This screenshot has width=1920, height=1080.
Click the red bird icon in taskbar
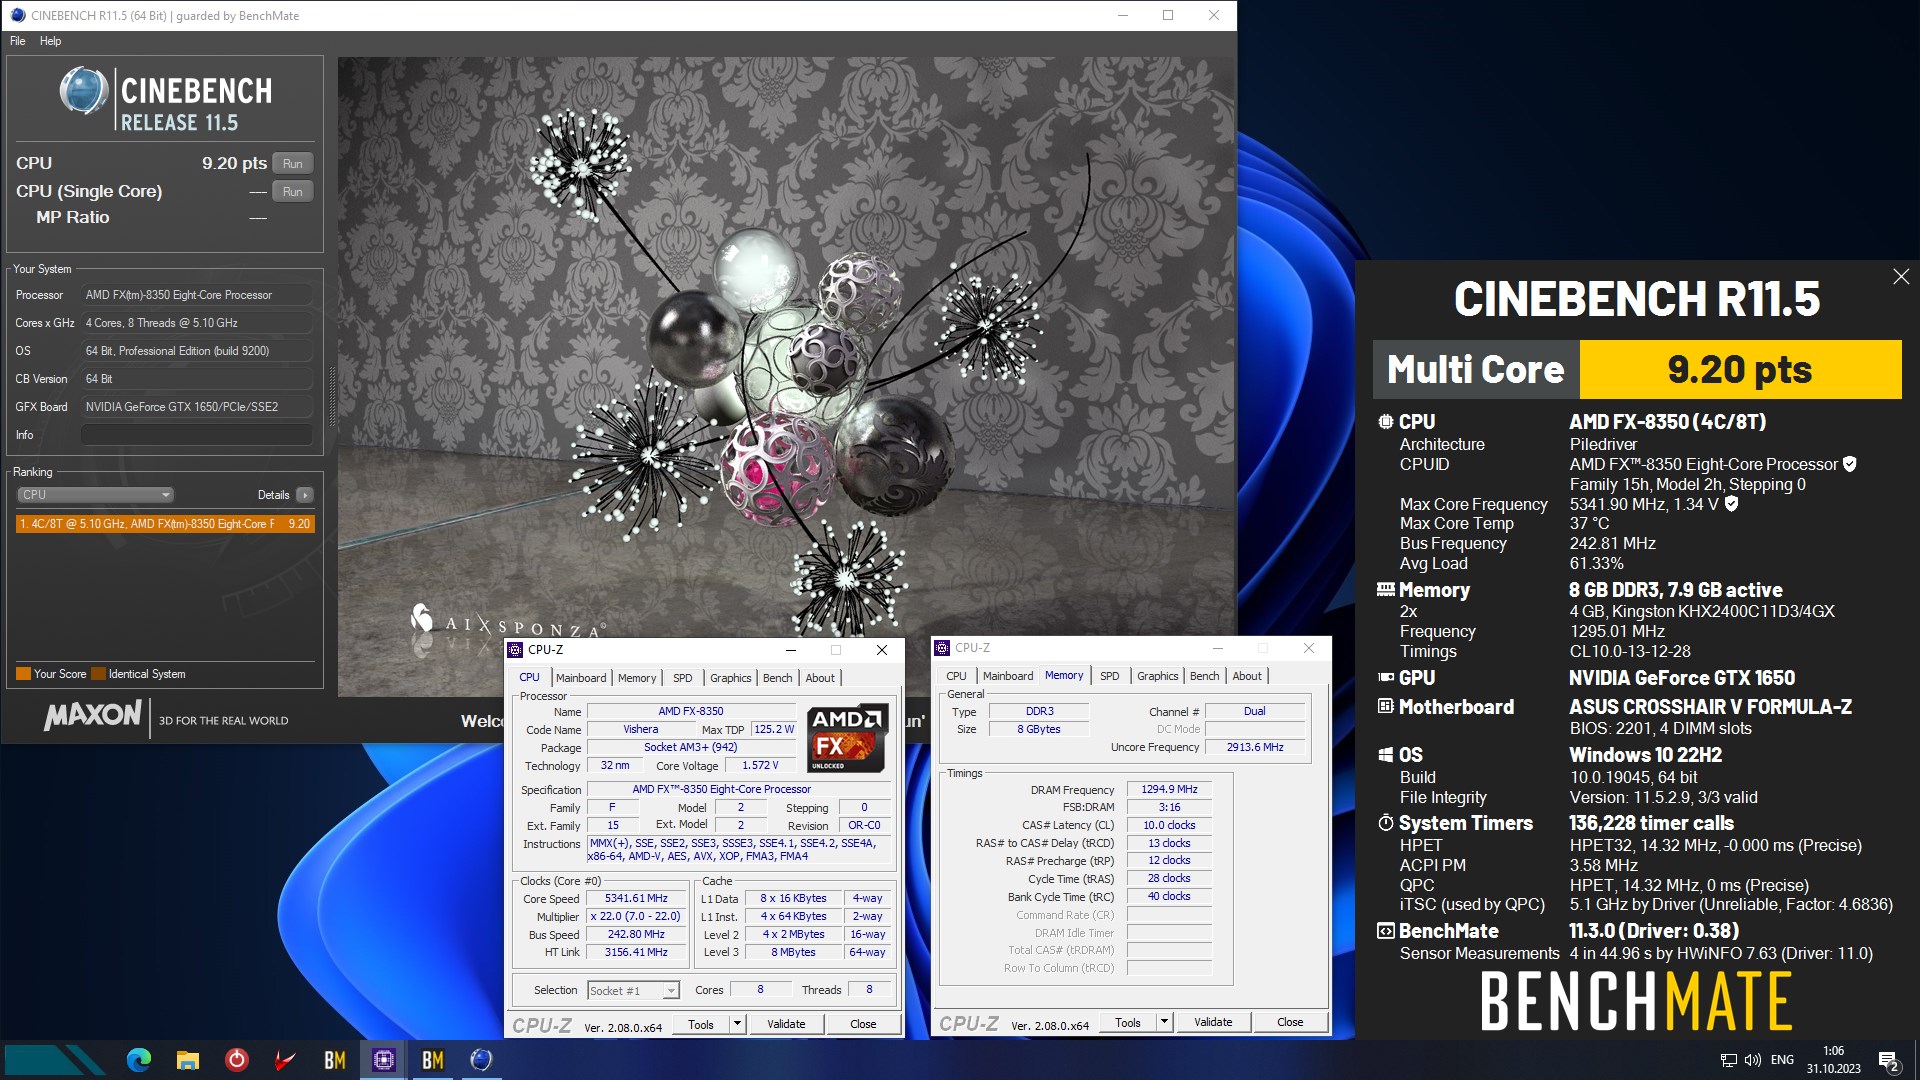click(285, 1060)
